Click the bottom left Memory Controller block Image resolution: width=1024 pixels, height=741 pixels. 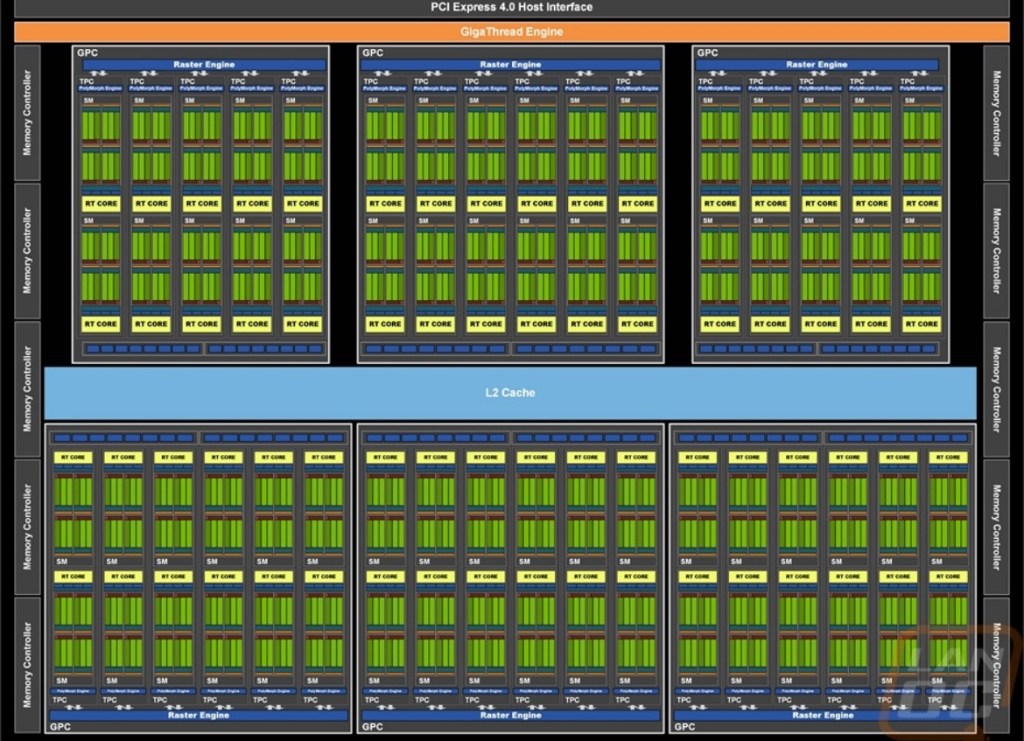click(x=27, y=664)
